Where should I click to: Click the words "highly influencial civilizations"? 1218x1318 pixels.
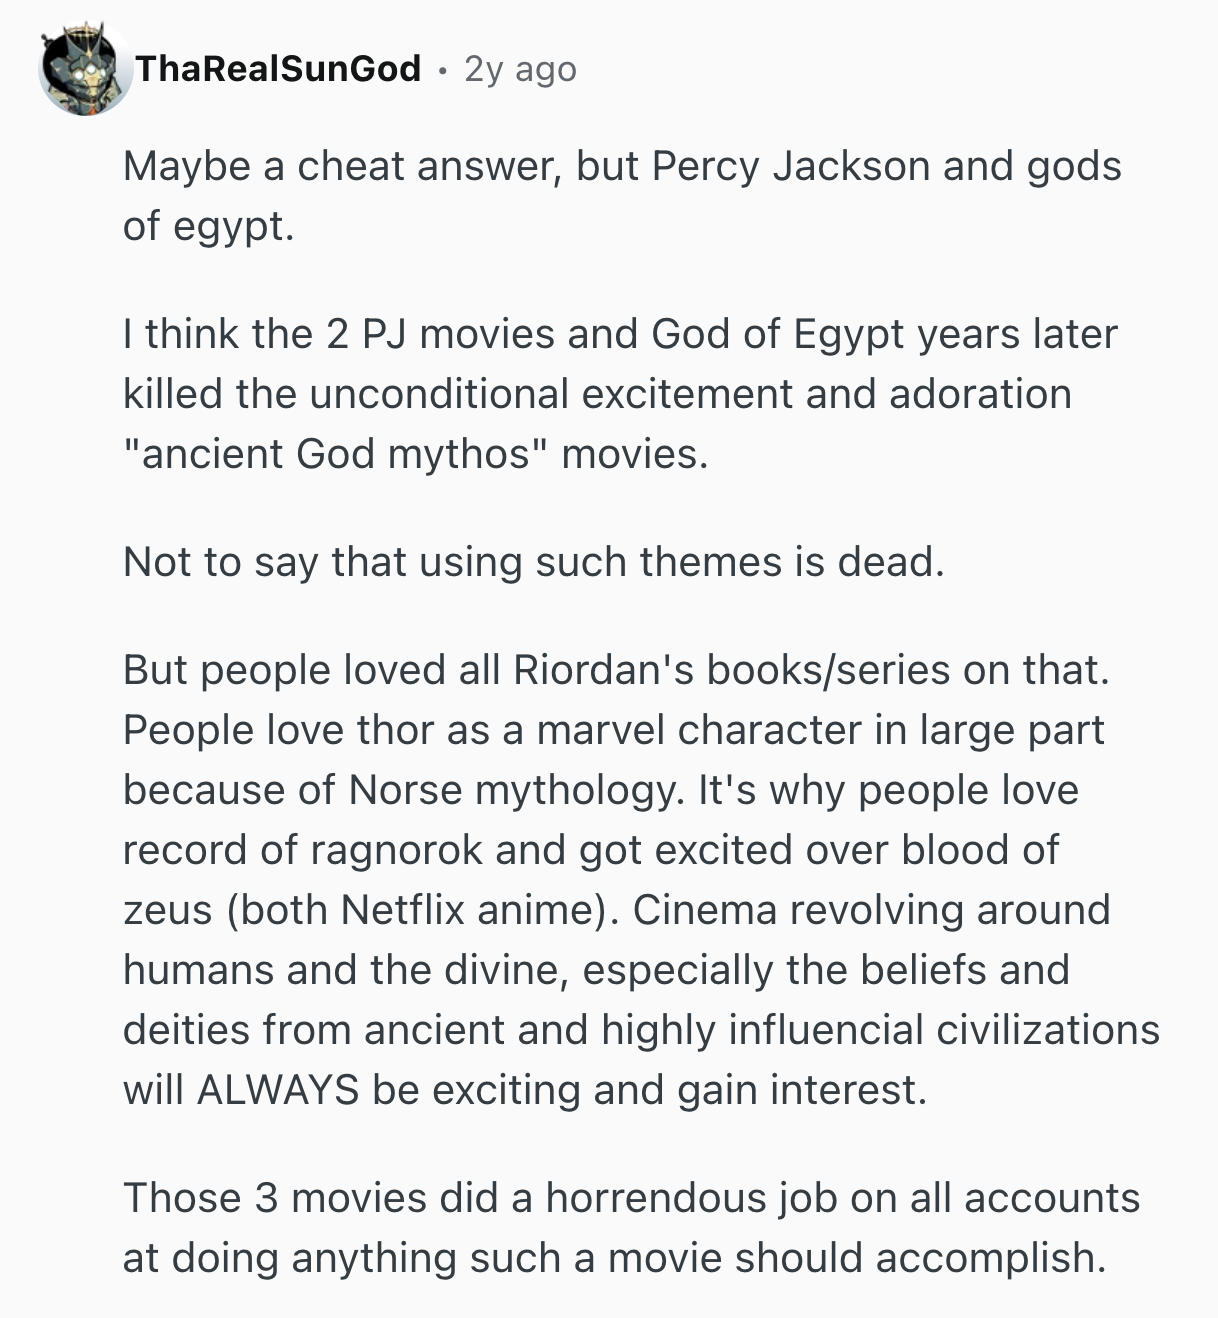point(880,1030)
